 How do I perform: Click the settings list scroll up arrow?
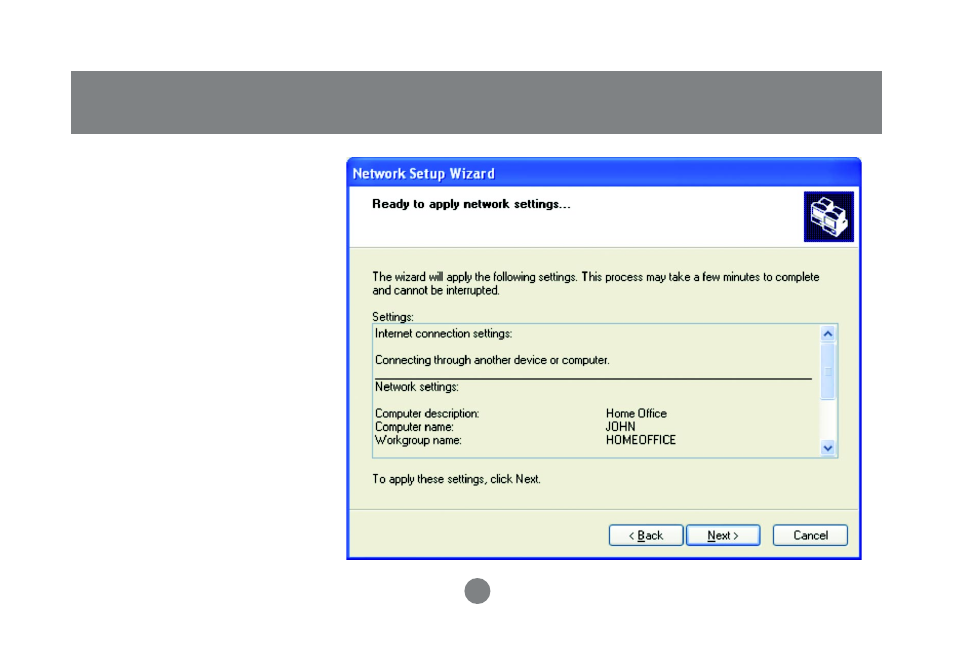point(827,334)
